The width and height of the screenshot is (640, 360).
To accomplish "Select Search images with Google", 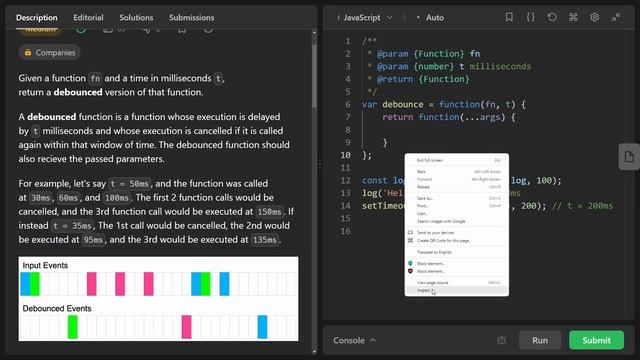I will [456, 221].
